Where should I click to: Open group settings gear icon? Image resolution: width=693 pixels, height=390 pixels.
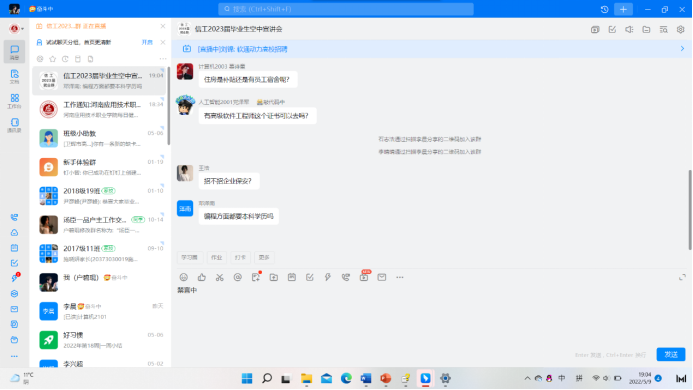[681, 30]
